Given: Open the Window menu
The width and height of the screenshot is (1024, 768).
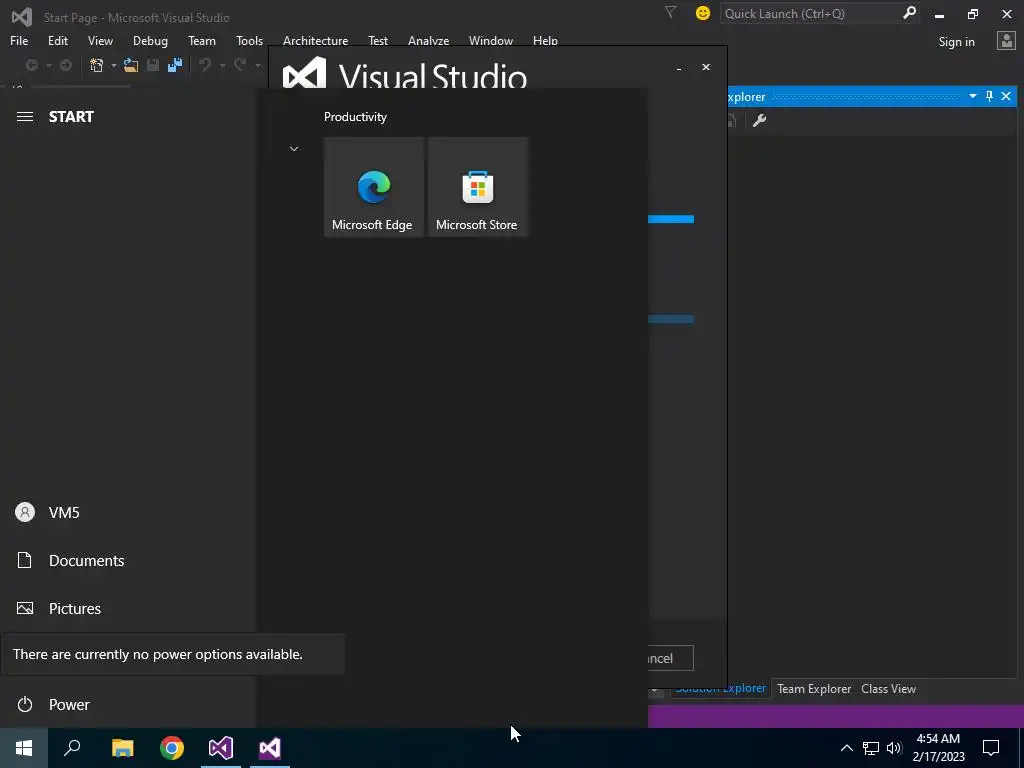Looking at the screenshot, I should (x=490, y=40).
